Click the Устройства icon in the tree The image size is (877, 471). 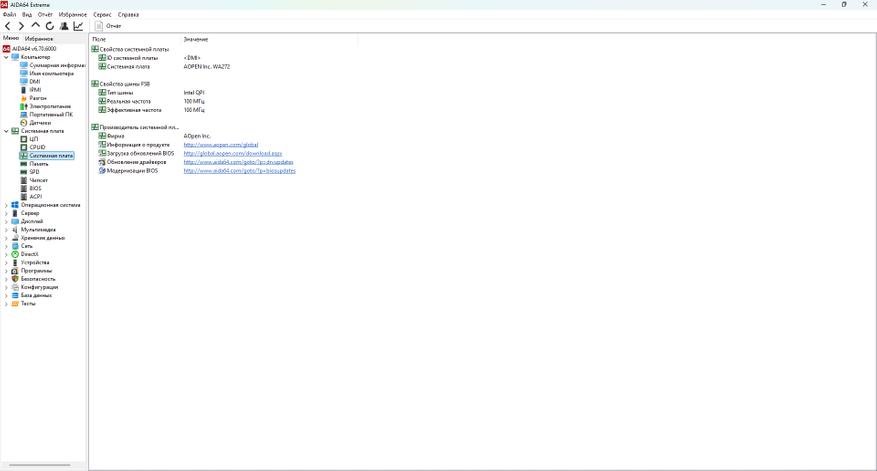(x=15, y=262)
